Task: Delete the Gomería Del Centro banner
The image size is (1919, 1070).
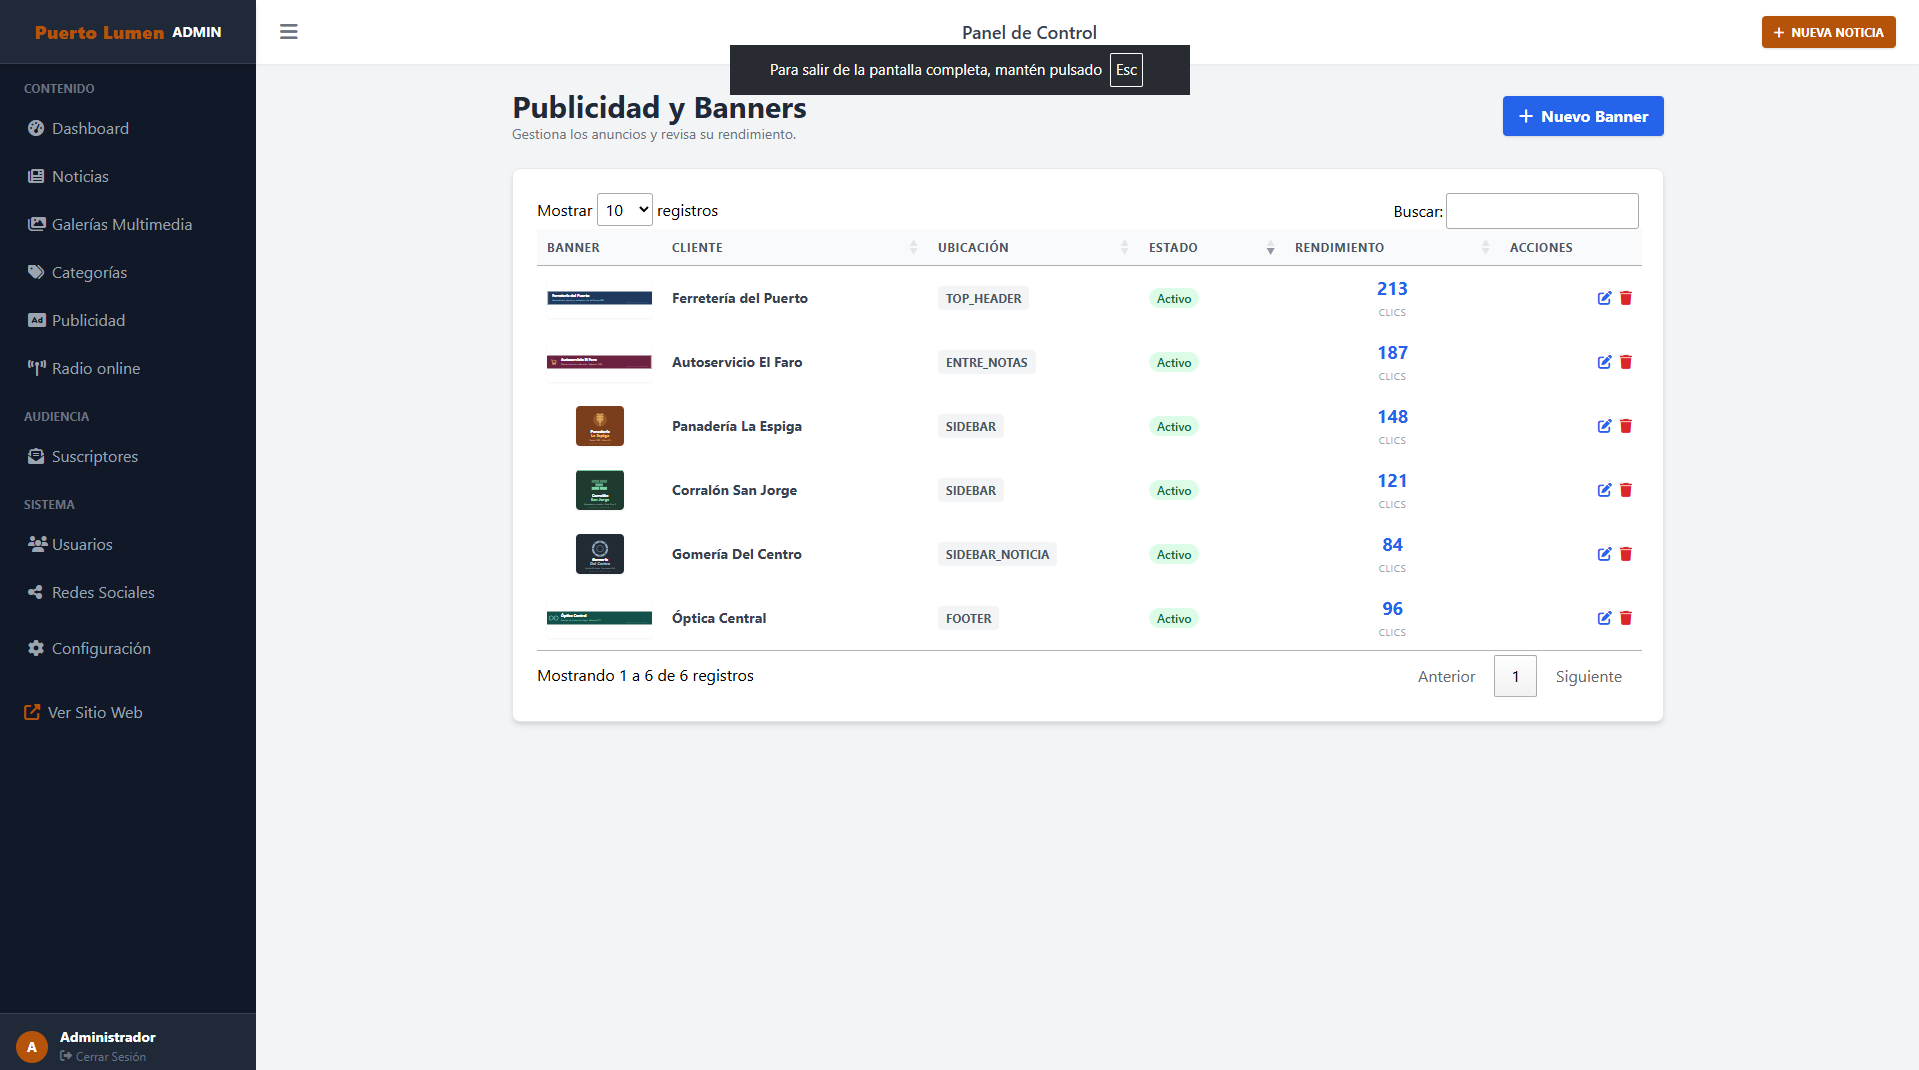Action: click(x=1626, y=554)
